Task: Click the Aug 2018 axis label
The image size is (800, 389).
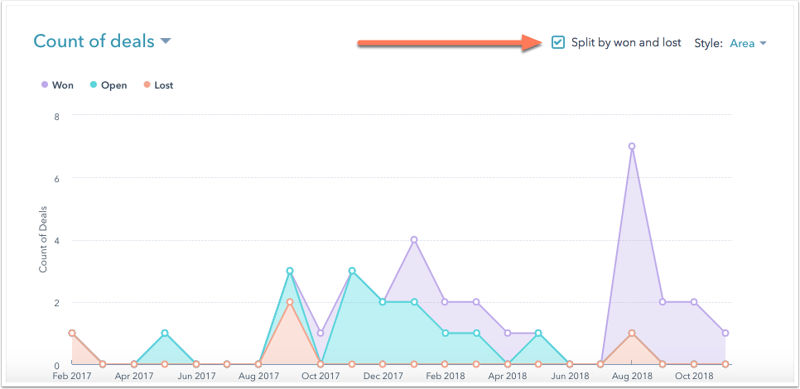Action: coord(632,376)
